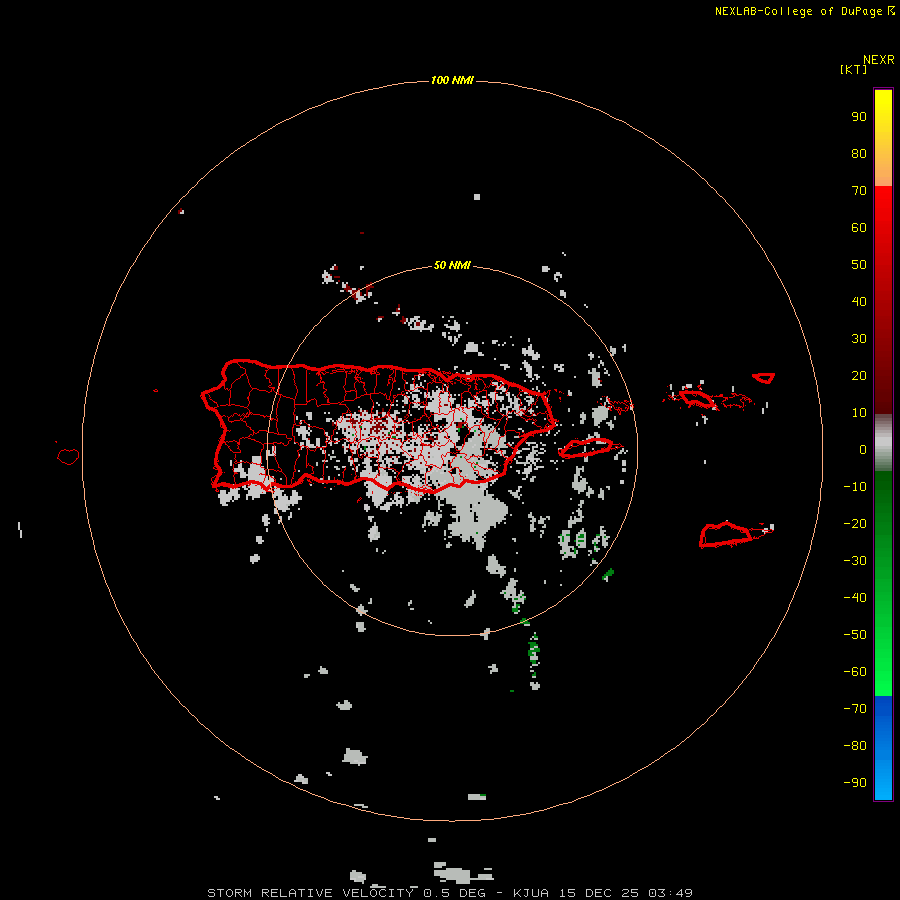Click the positive 90 scale value
Image resolution: width=900 pixels, height=900 pixels.
859,117
